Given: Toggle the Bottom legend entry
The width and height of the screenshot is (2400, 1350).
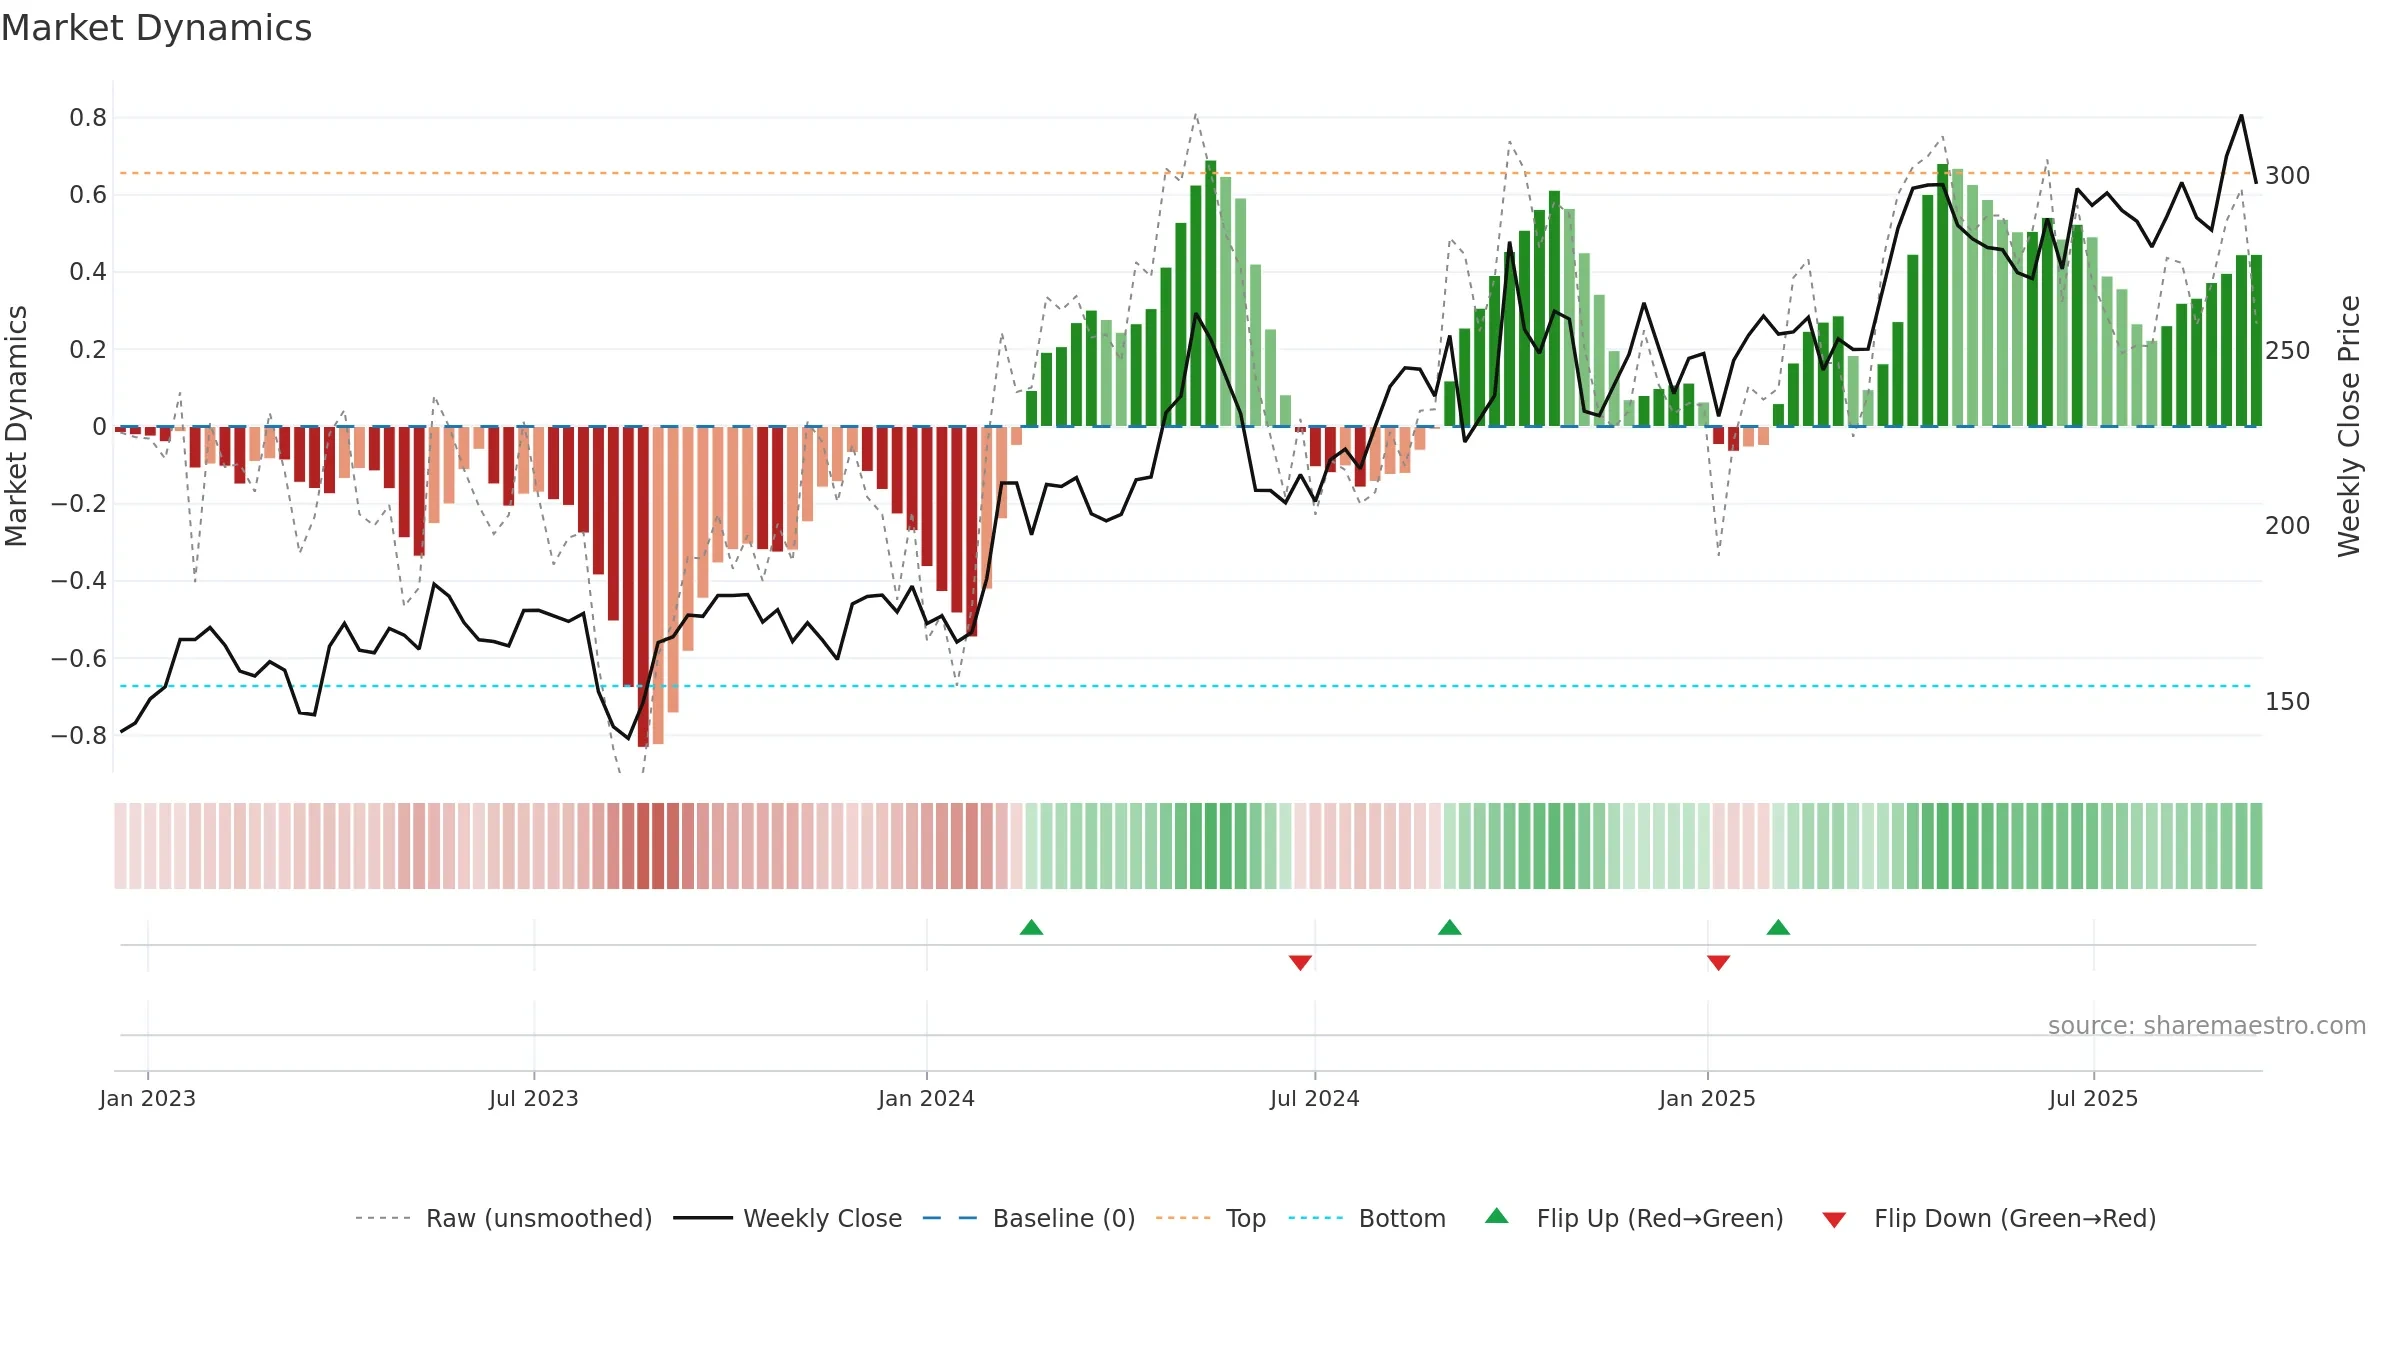Looking at the screenshot, I should point(1367,1218).
